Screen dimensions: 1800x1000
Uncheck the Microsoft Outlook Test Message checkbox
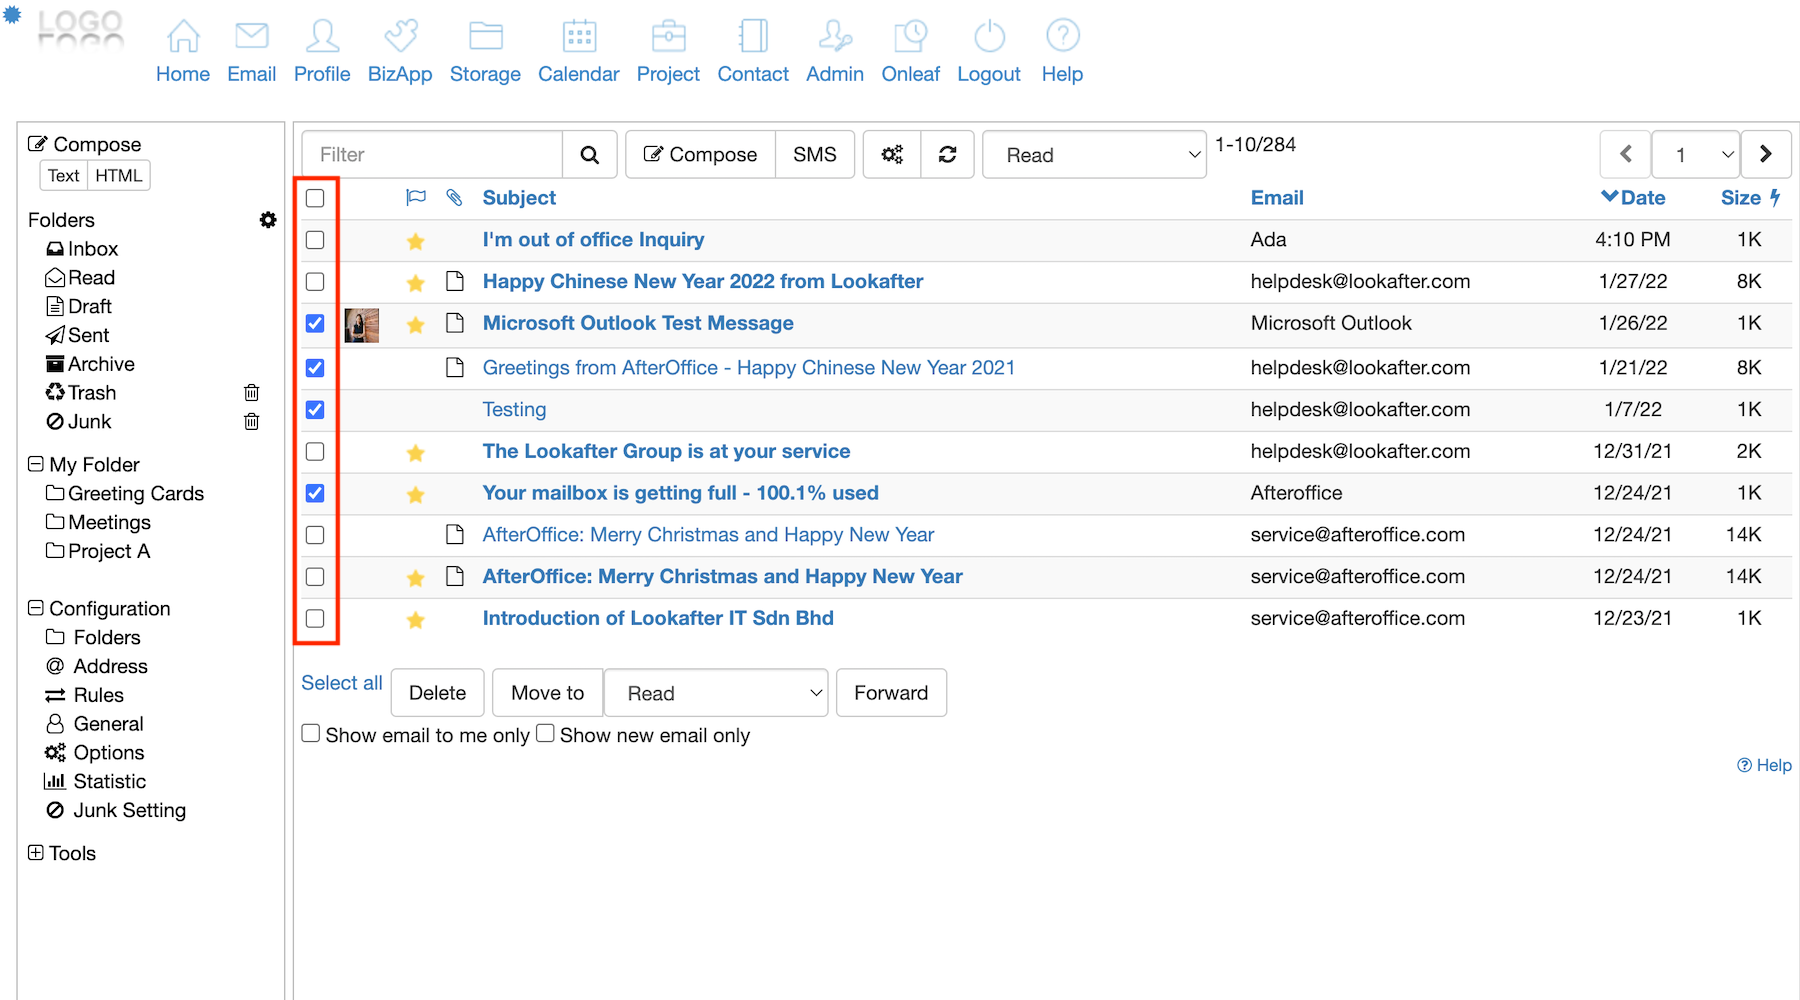click(315, 324)
